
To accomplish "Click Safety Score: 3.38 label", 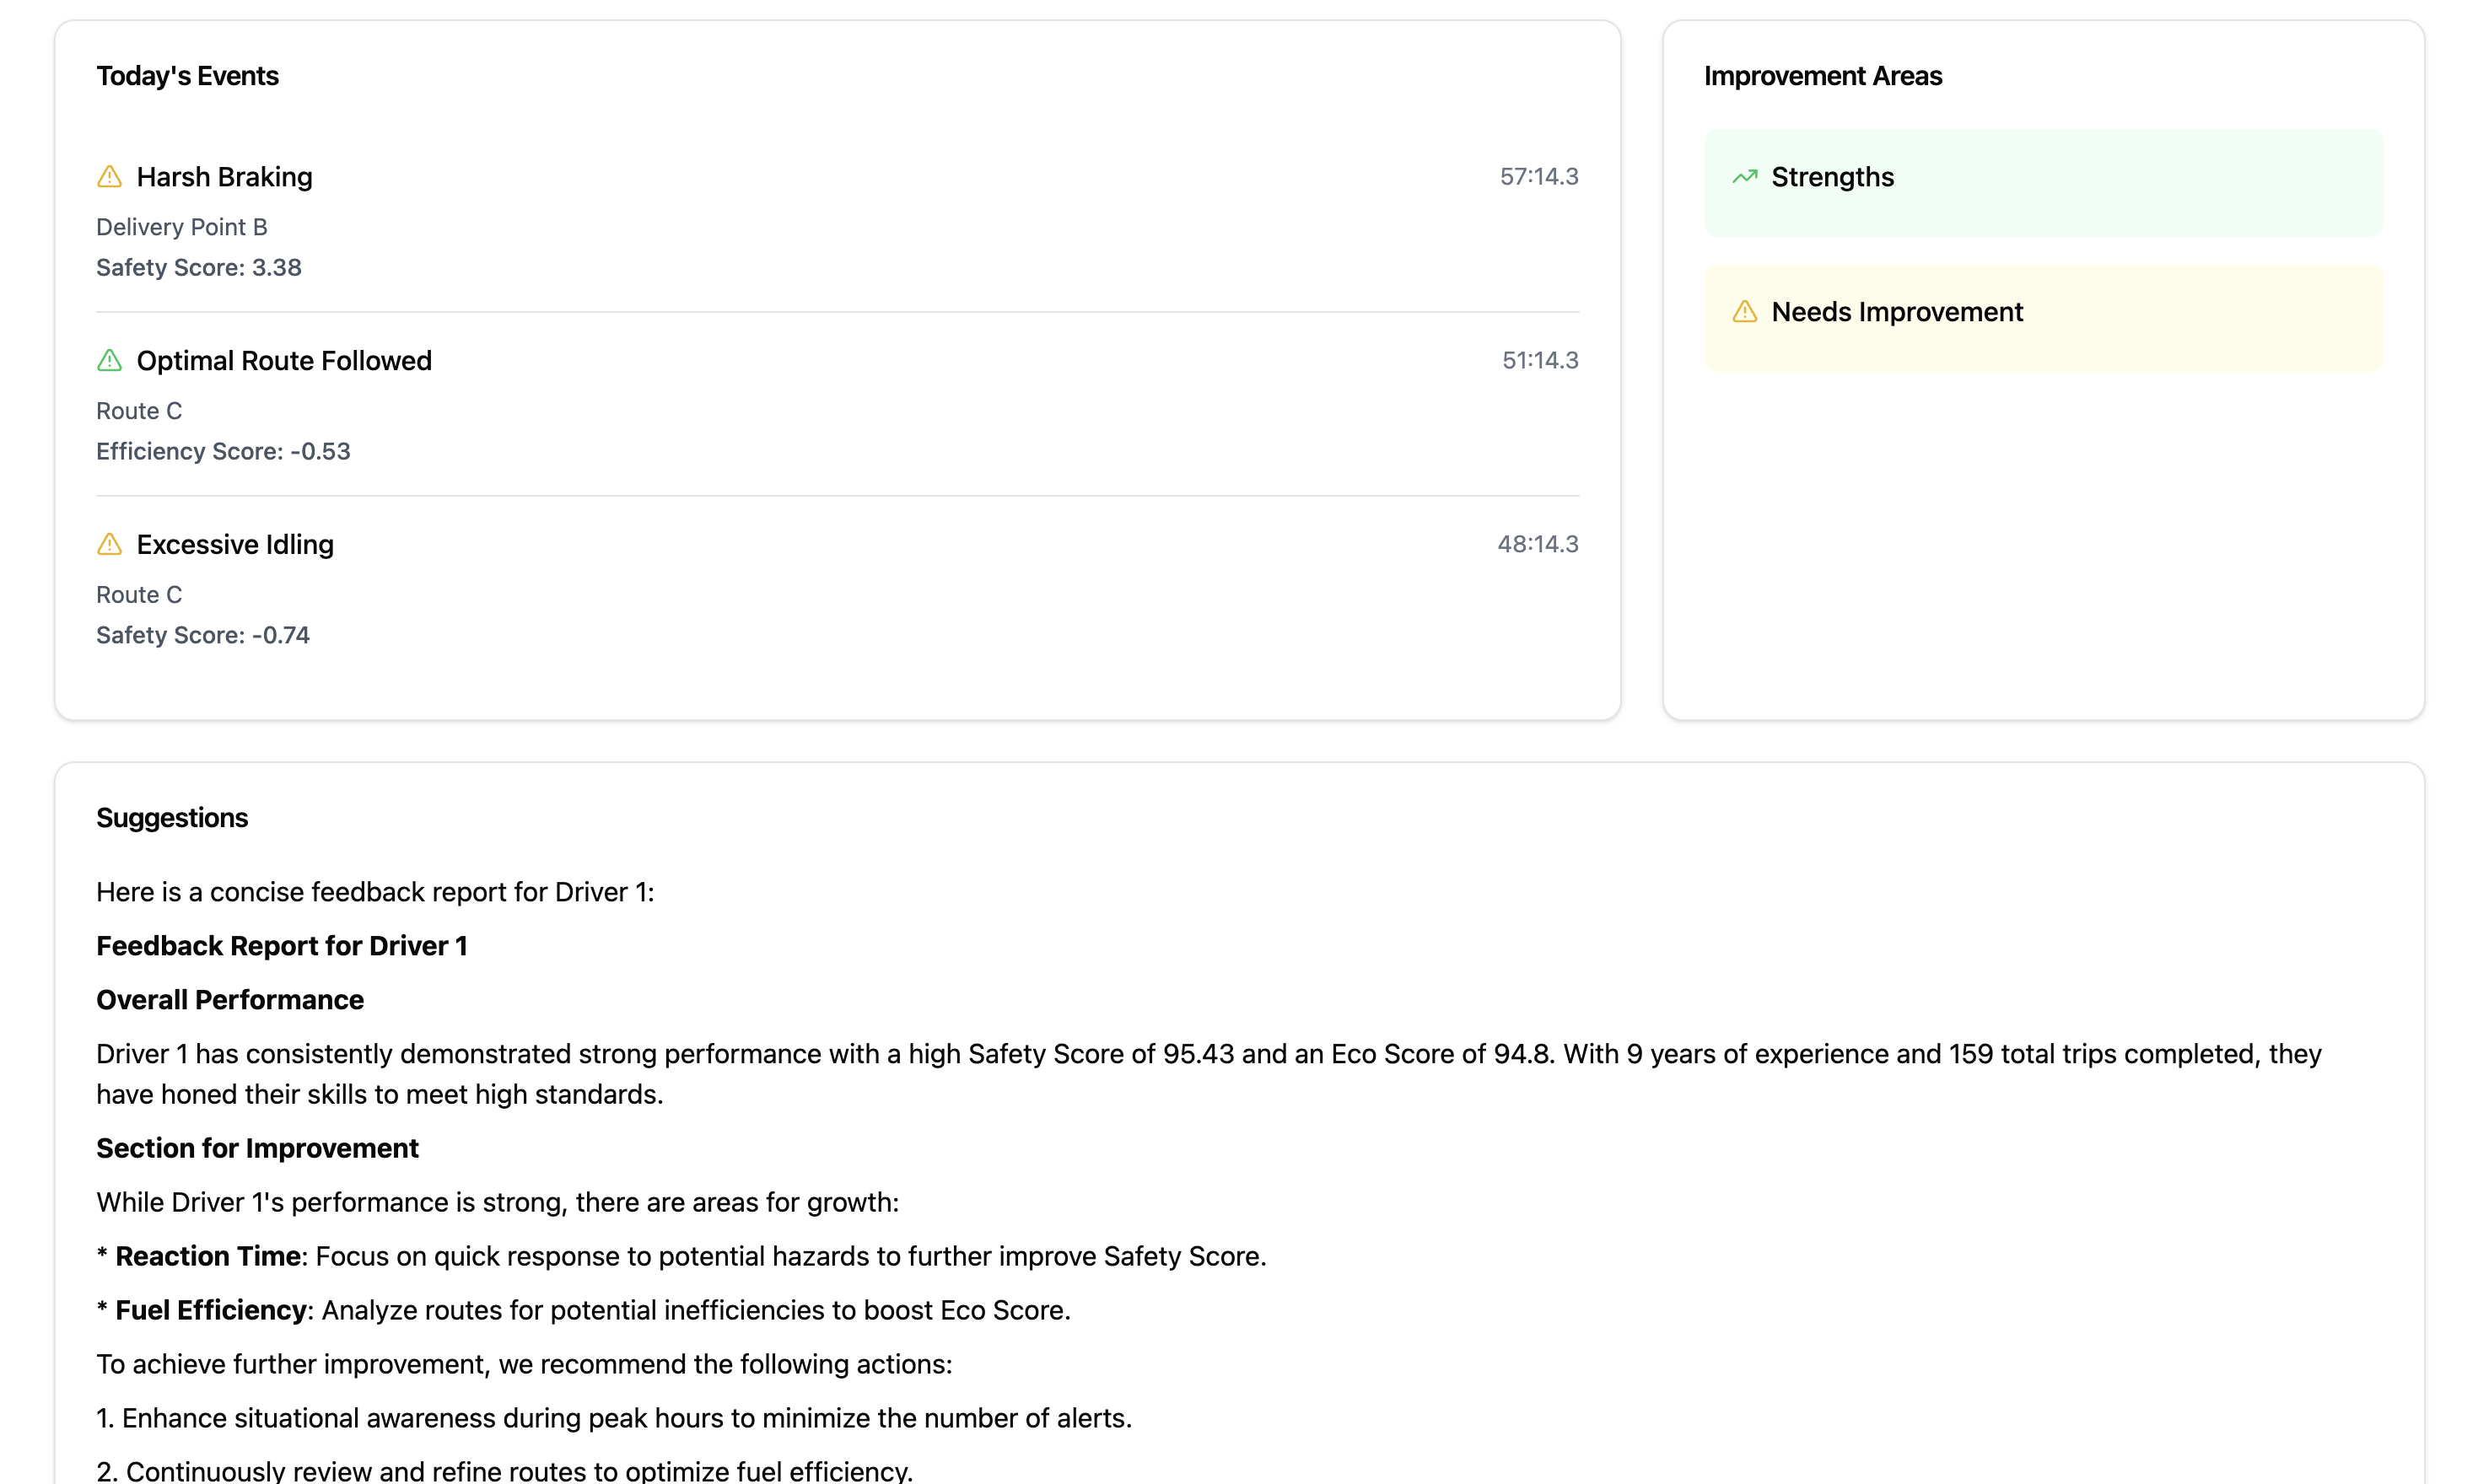I will (199, 268).
